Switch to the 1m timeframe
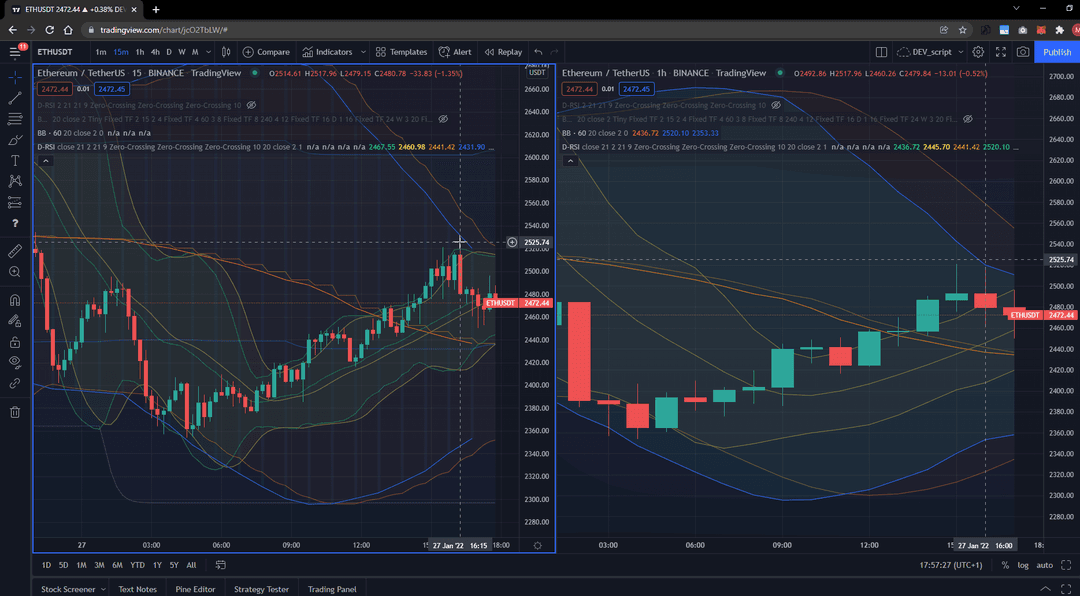The height and width of the screenshot is (596, 1080). 101,52
